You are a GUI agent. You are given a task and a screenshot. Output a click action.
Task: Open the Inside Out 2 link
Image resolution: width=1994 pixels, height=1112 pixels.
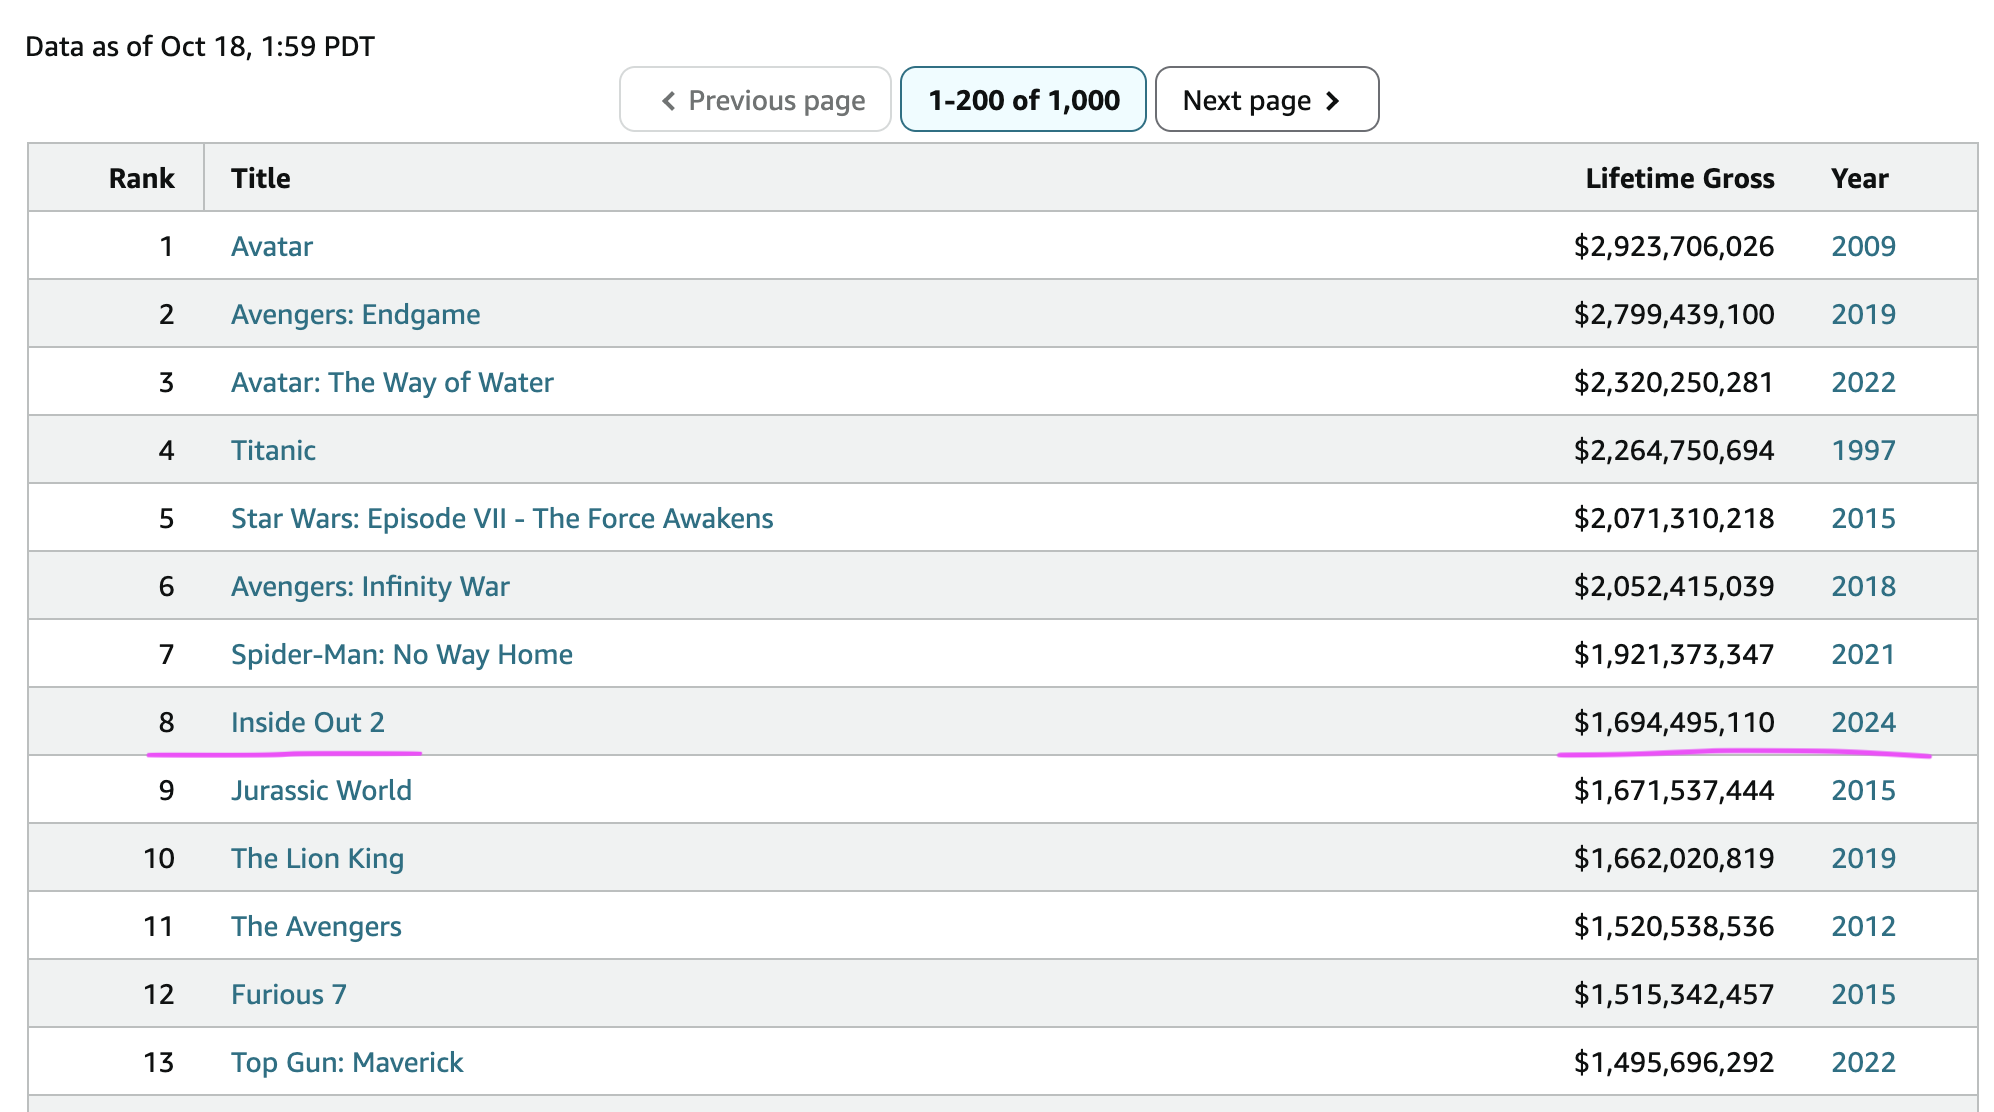click(307, 722)
